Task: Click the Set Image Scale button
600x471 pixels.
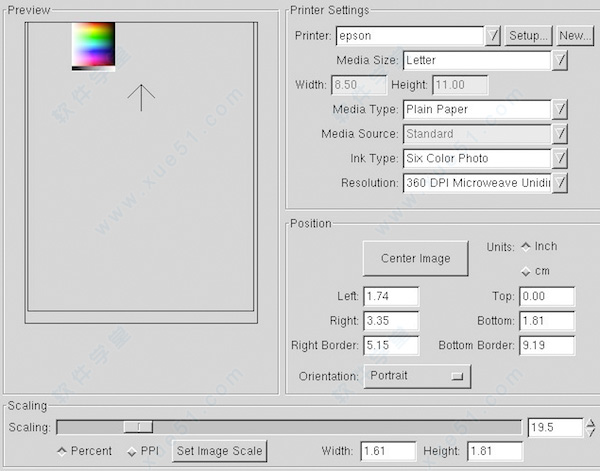Action: coord(220,451)
